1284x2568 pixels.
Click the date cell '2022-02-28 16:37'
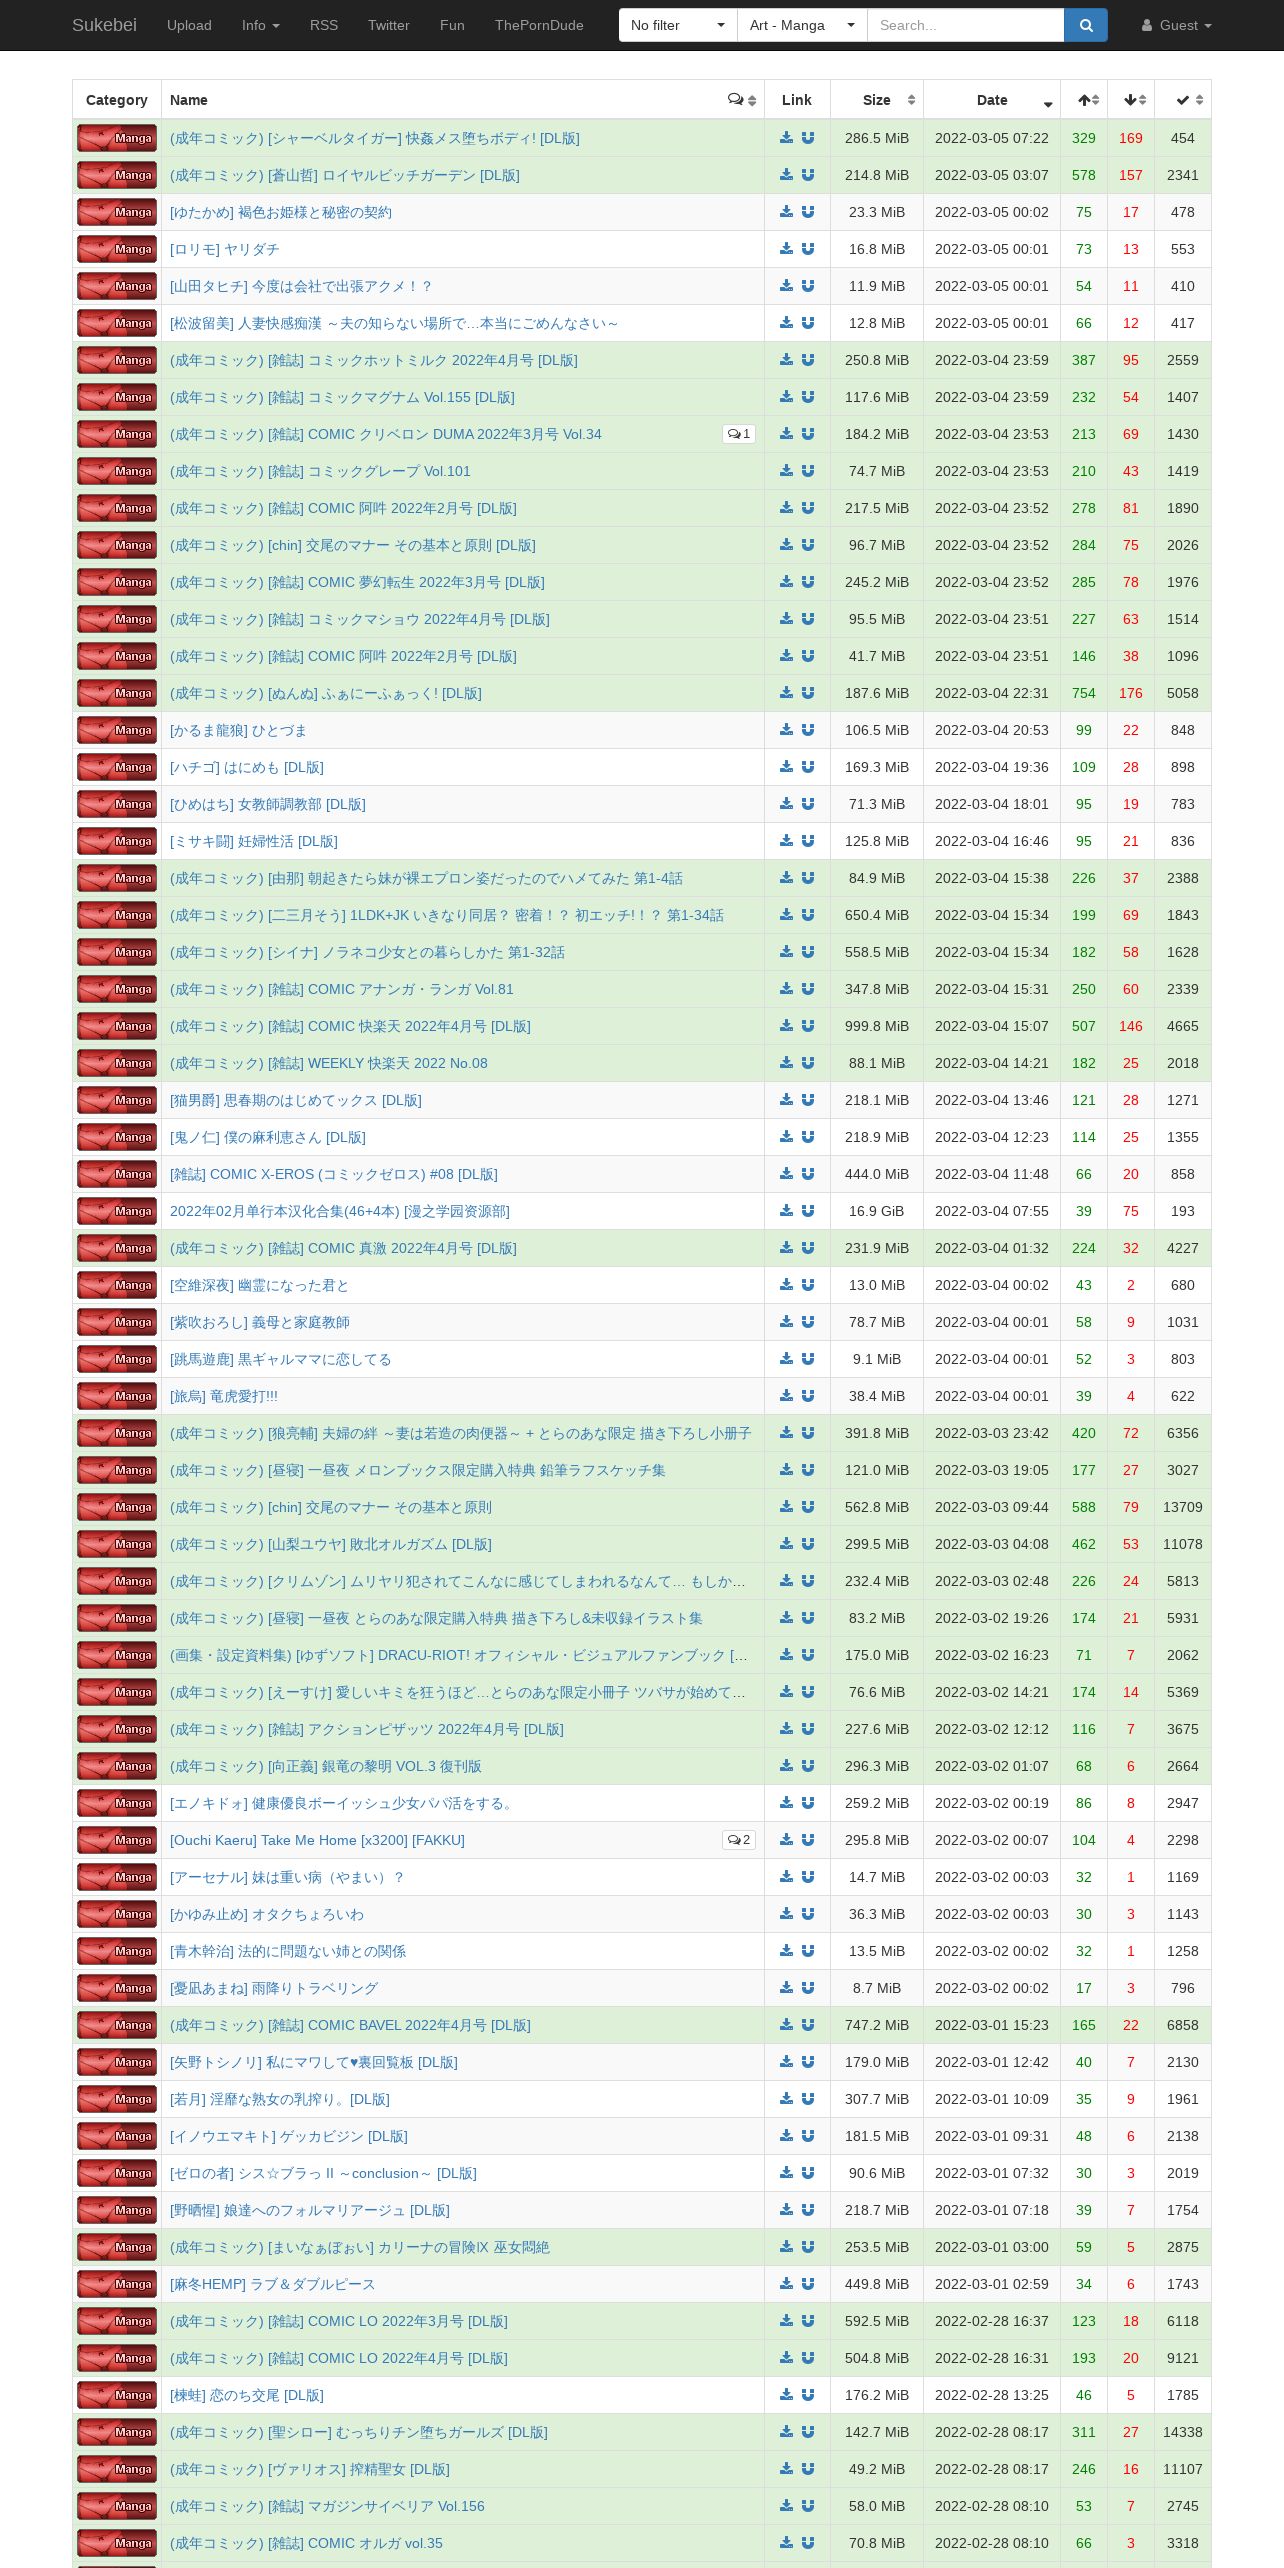click(992, 2321)
